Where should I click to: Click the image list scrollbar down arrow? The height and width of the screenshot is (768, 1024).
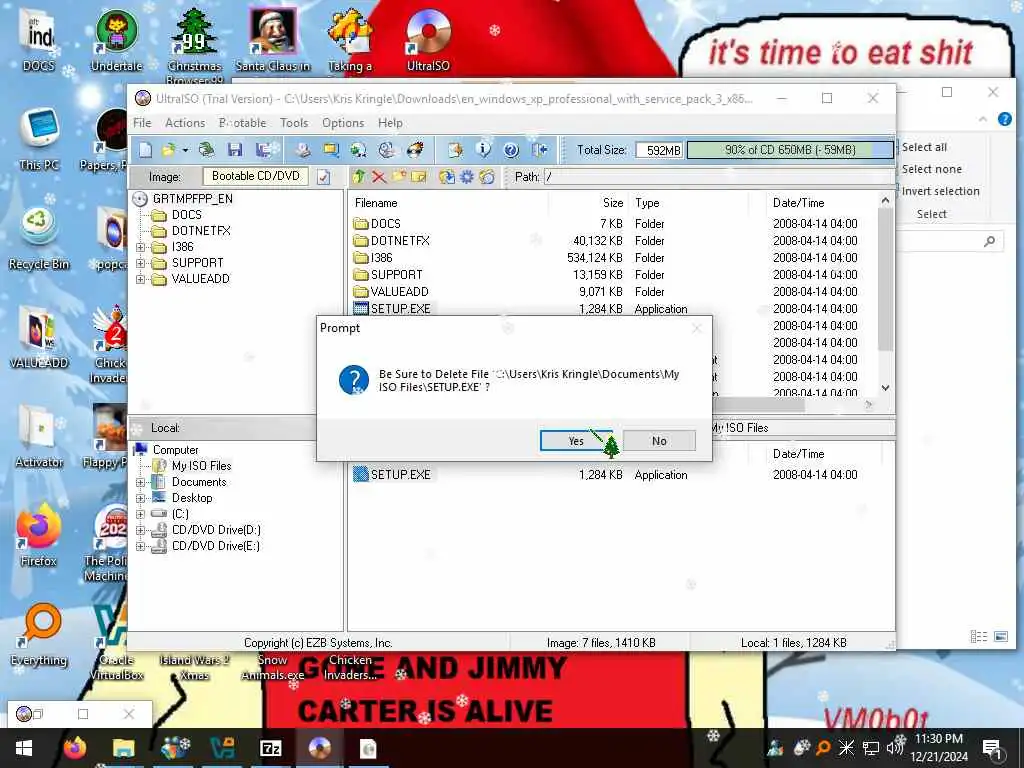coord(885,388)
